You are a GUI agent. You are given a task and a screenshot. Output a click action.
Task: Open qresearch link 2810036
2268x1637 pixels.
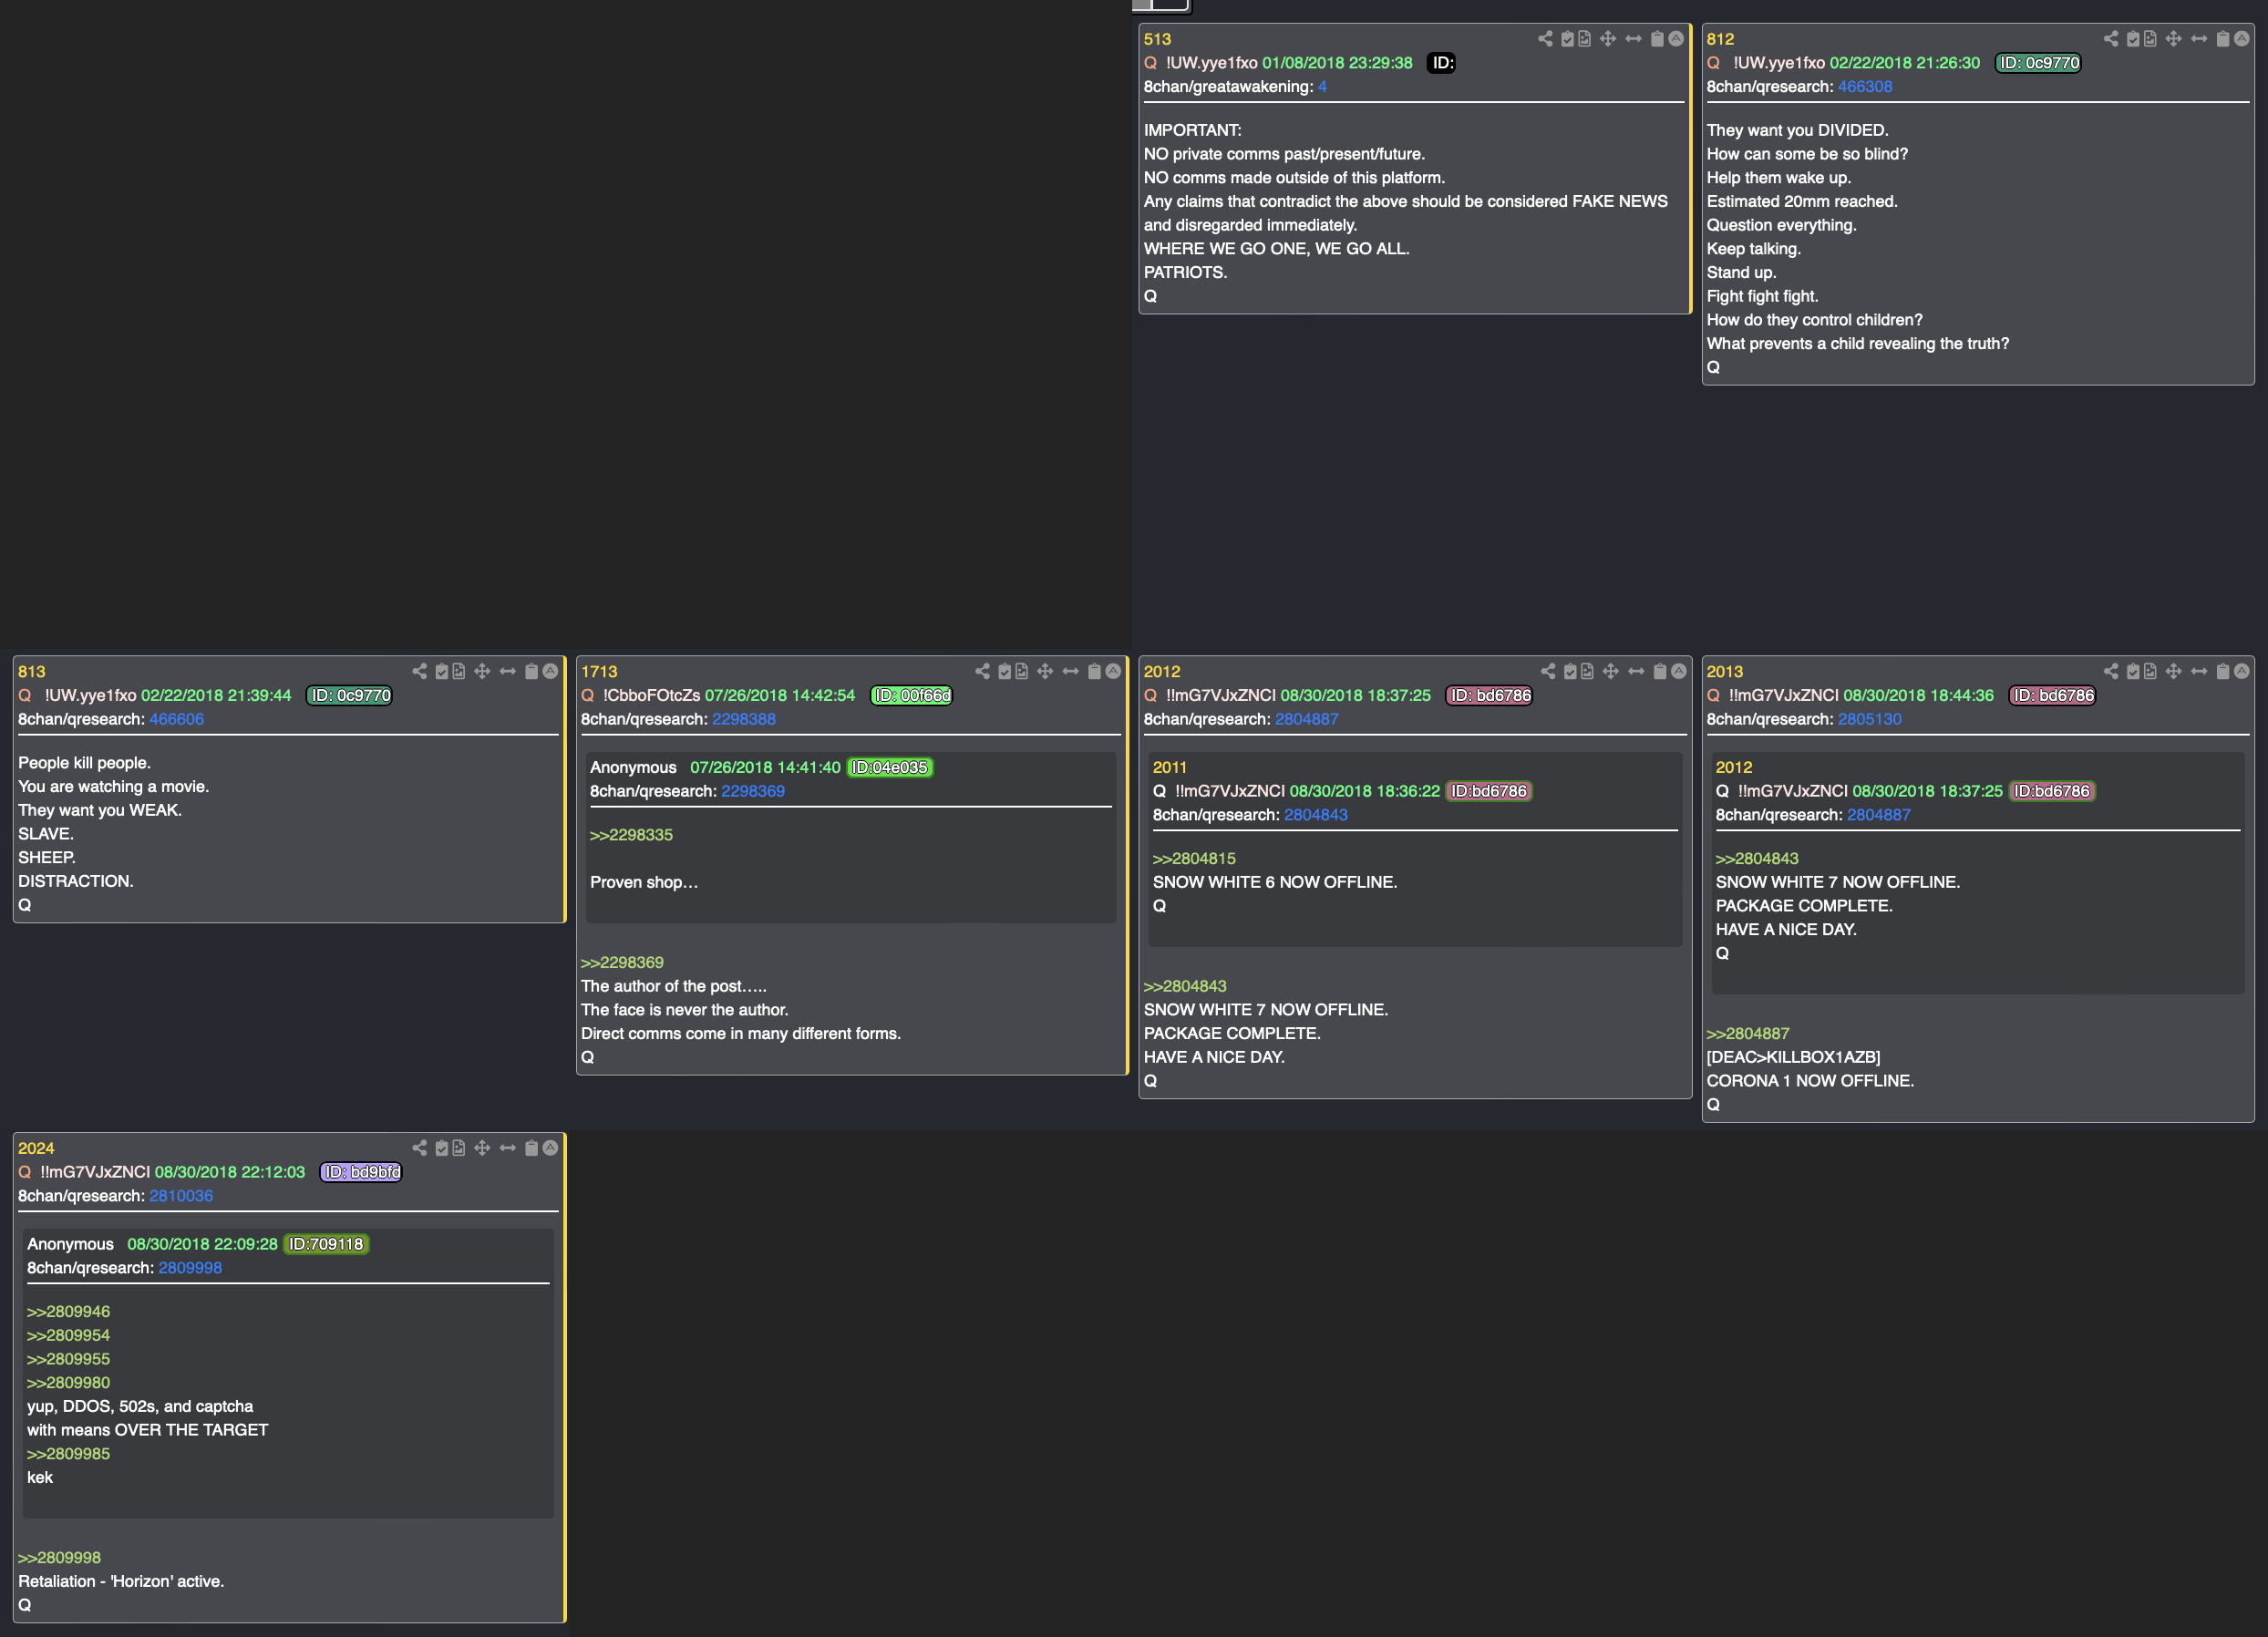pos(181,1196)
